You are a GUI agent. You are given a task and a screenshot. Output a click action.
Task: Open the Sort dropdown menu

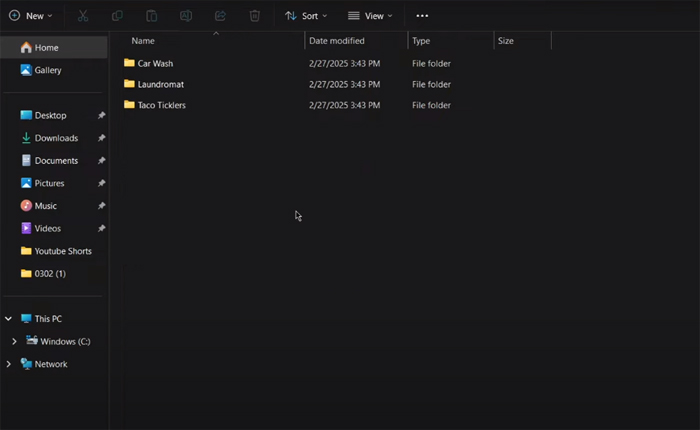coord(307,16)
